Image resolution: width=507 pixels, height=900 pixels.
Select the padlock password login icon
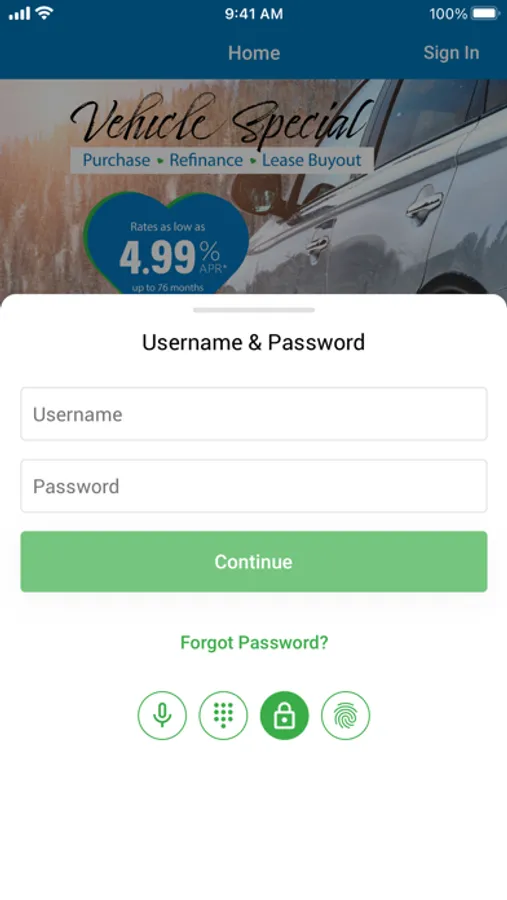pyautogui.click(x=284, y=715)
